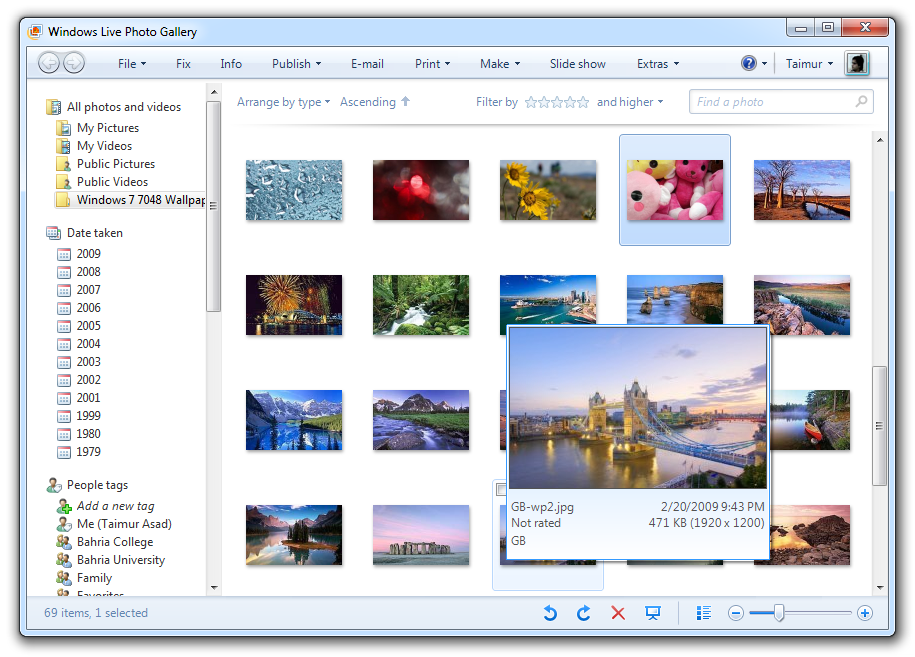
Task: Start slide show from bottom toolbar icon
Action: point(653,613)
